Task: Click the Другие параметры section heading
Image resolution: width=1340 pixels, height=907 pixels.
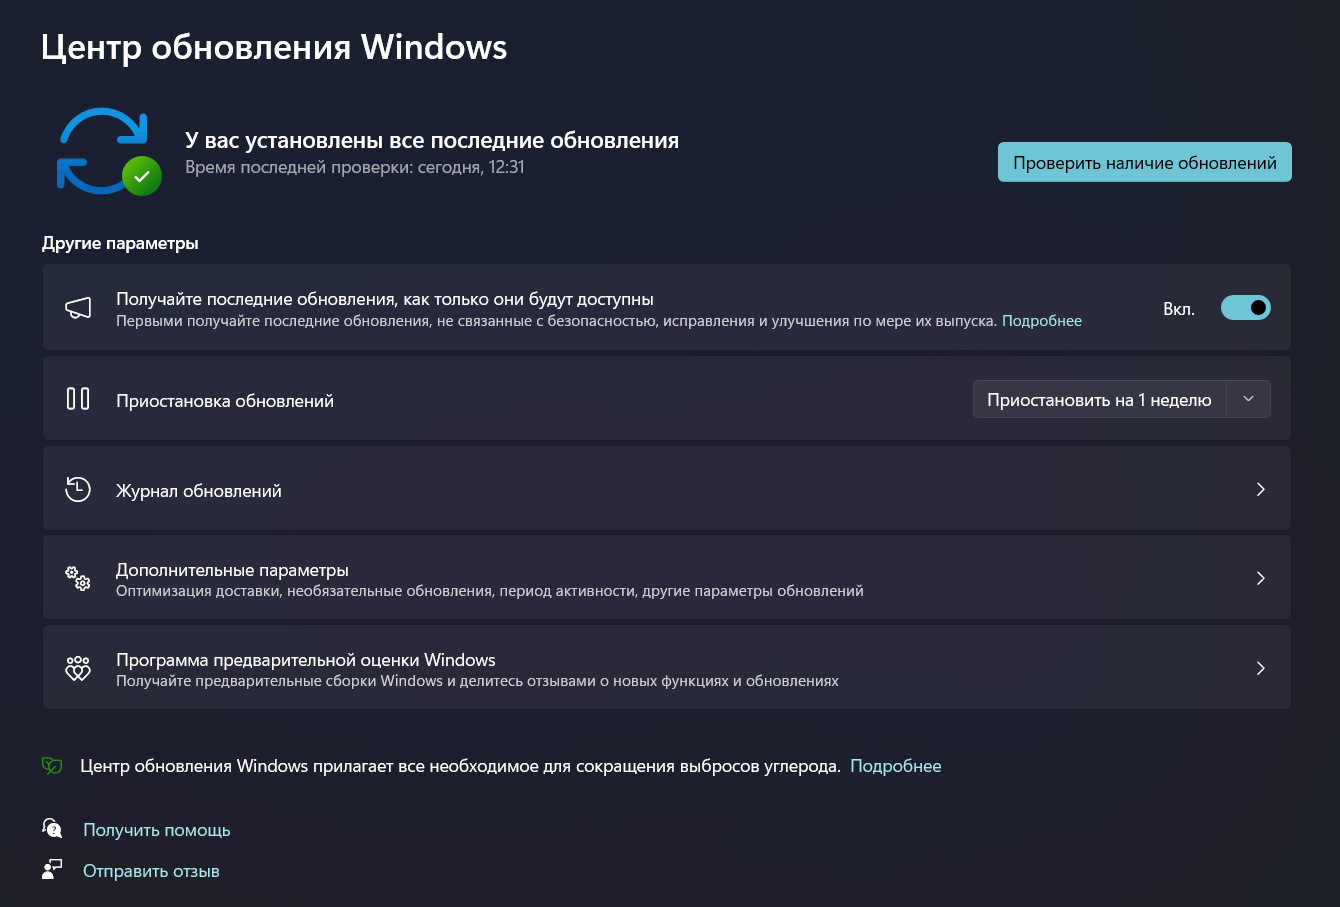Action: pyautogui.click(x=120, y=243)
